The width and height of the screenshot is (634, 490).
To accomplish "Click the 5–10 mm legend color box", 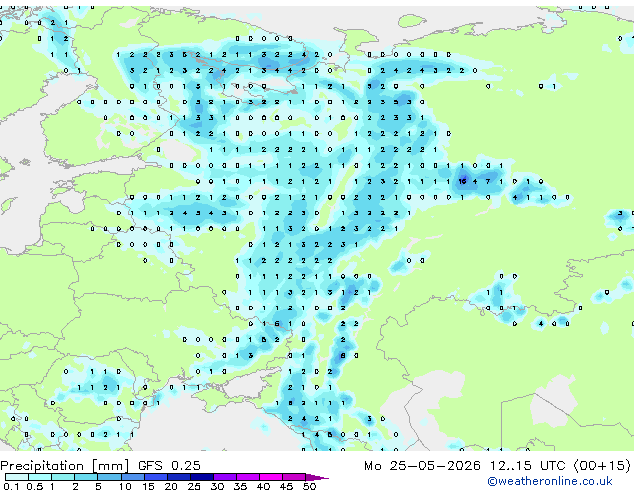I will pyautogui.click(x=109, y=477).
